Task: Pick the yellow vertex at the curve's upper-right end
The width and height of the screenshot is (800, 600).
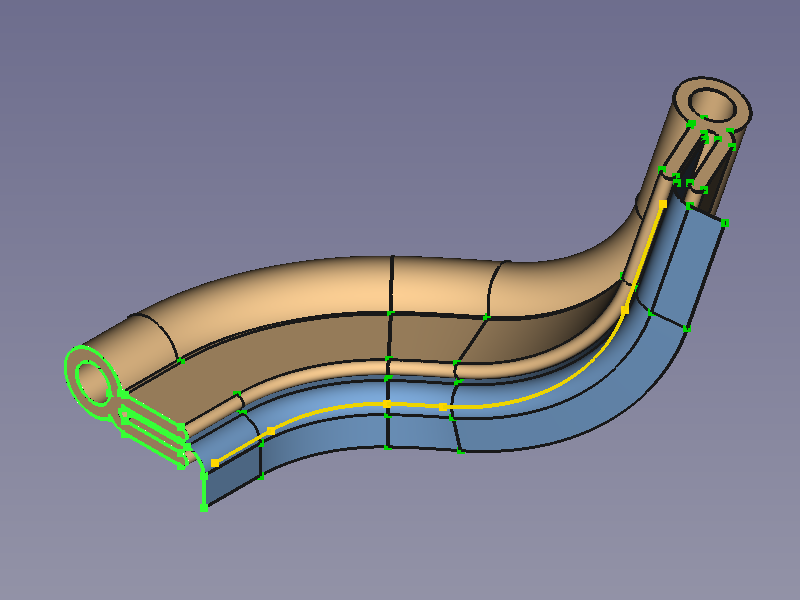Action: tap(662, 203)
